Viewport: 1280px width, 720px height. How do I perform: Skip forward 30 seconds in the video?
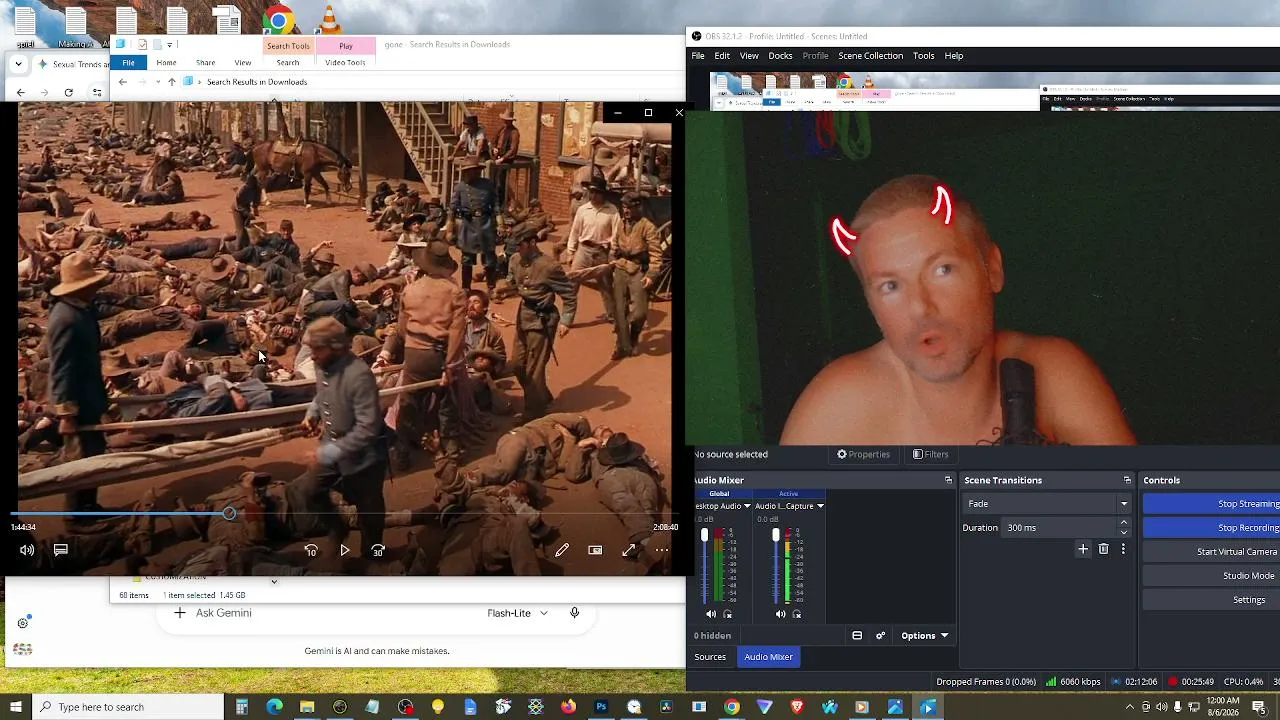(x=378, y=550)
